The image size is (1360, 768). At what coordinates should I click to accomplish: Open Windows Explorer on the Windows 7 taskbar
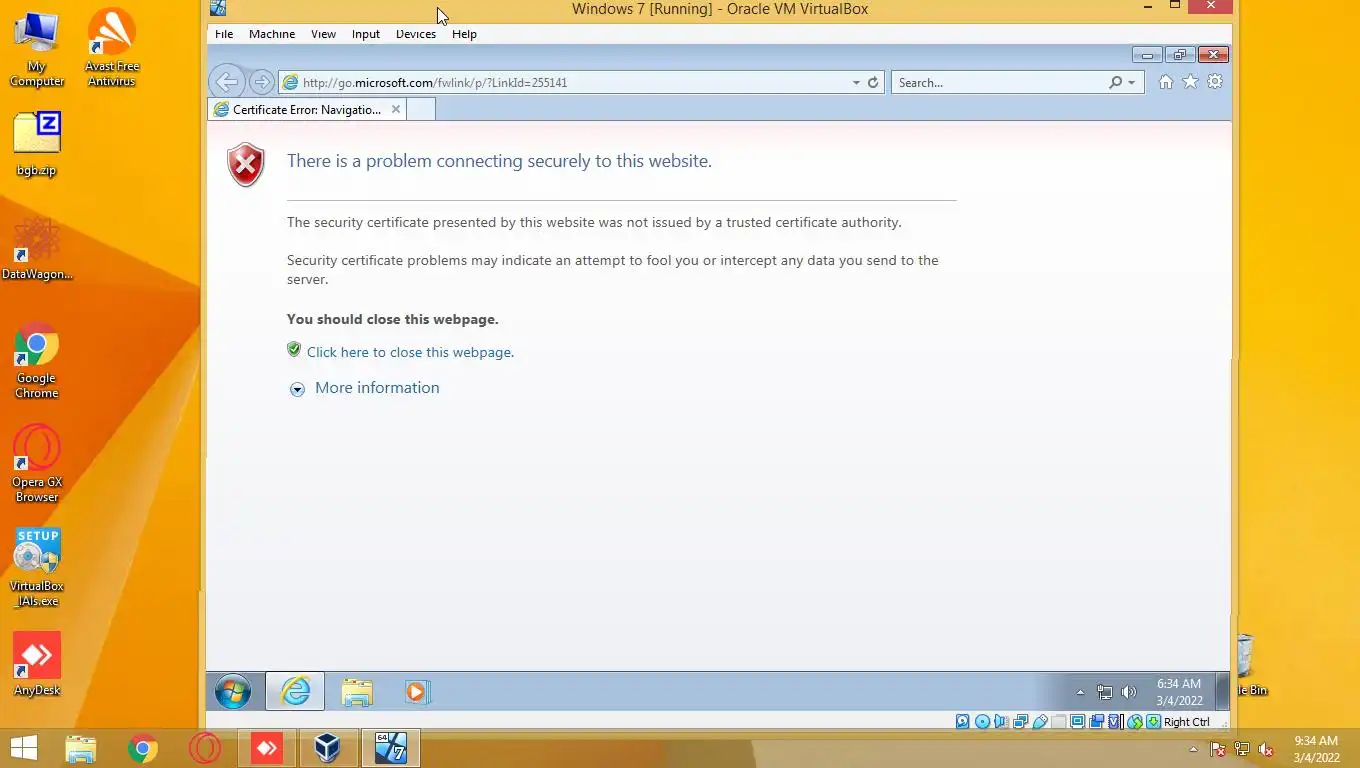click(356, 692)
